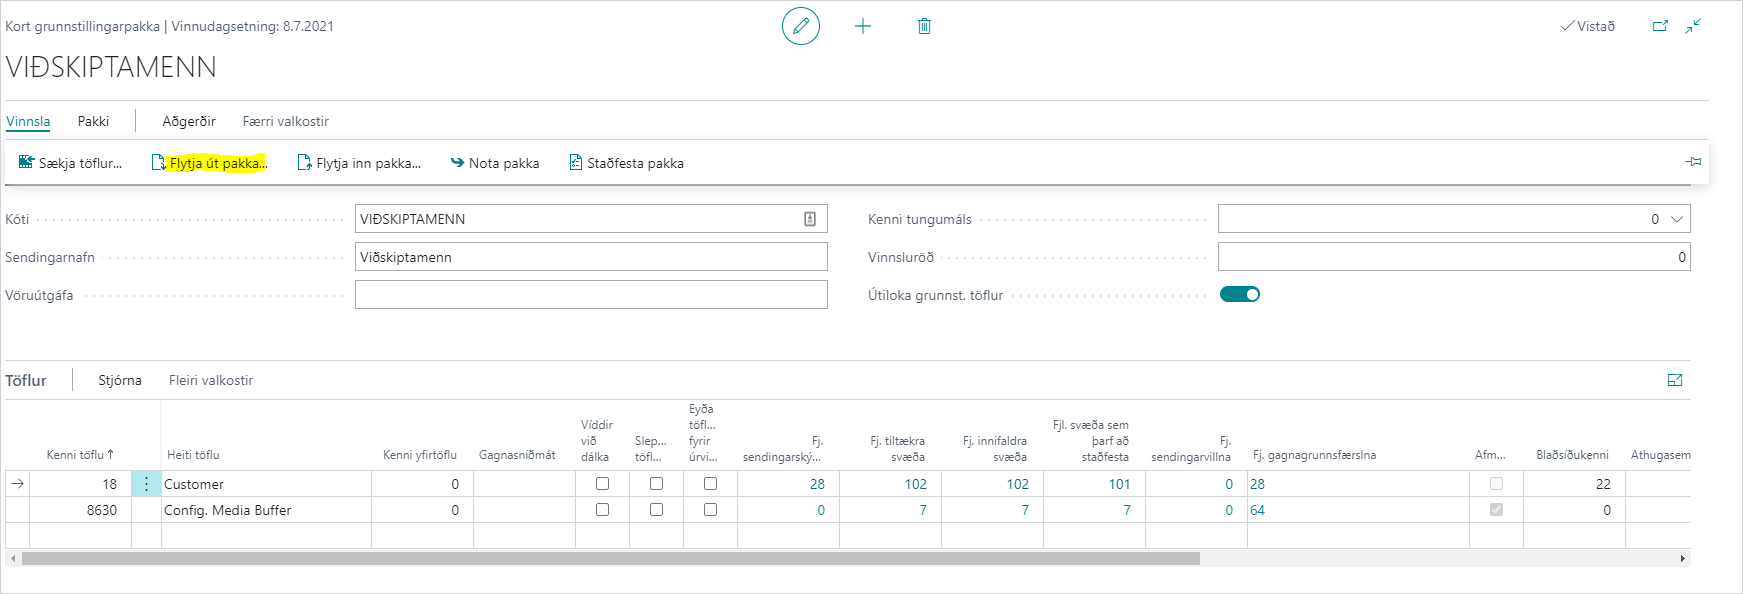Image resolution: width=1743 pixels, height=594 pixels.
Task: Click the collapse page arrows icon
Action: pyautogui.click(x=1693, y=26)
